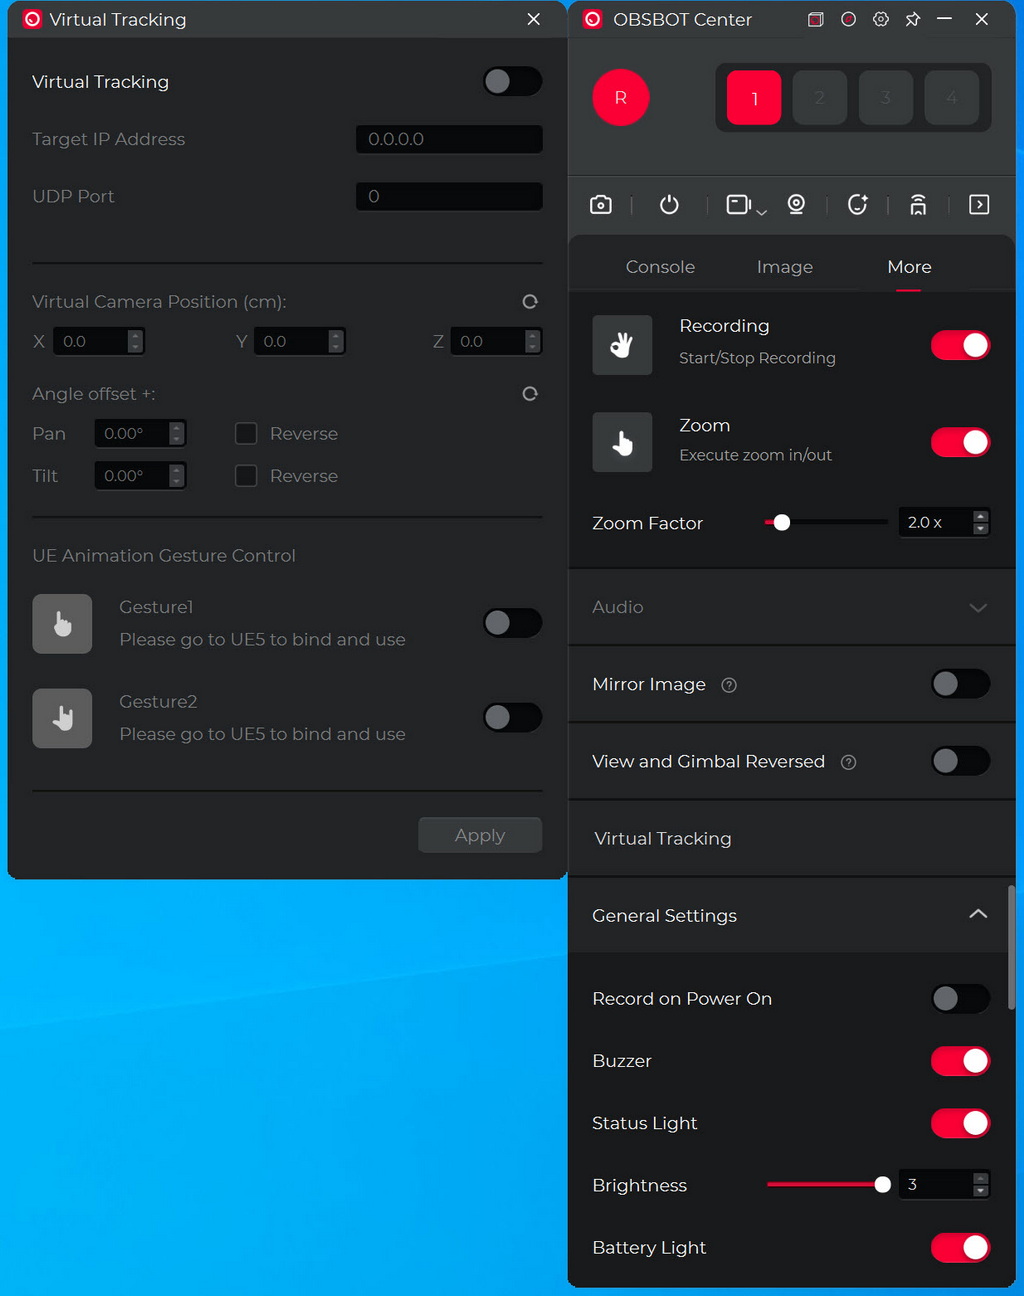Open the AI face beauty icon
This screenshot has height=1296, width=1024.
point(857,205)
